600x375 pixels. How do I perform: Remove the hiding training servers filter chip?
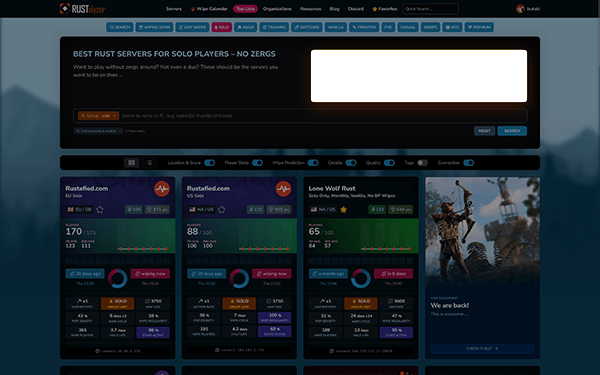point(119,131)
